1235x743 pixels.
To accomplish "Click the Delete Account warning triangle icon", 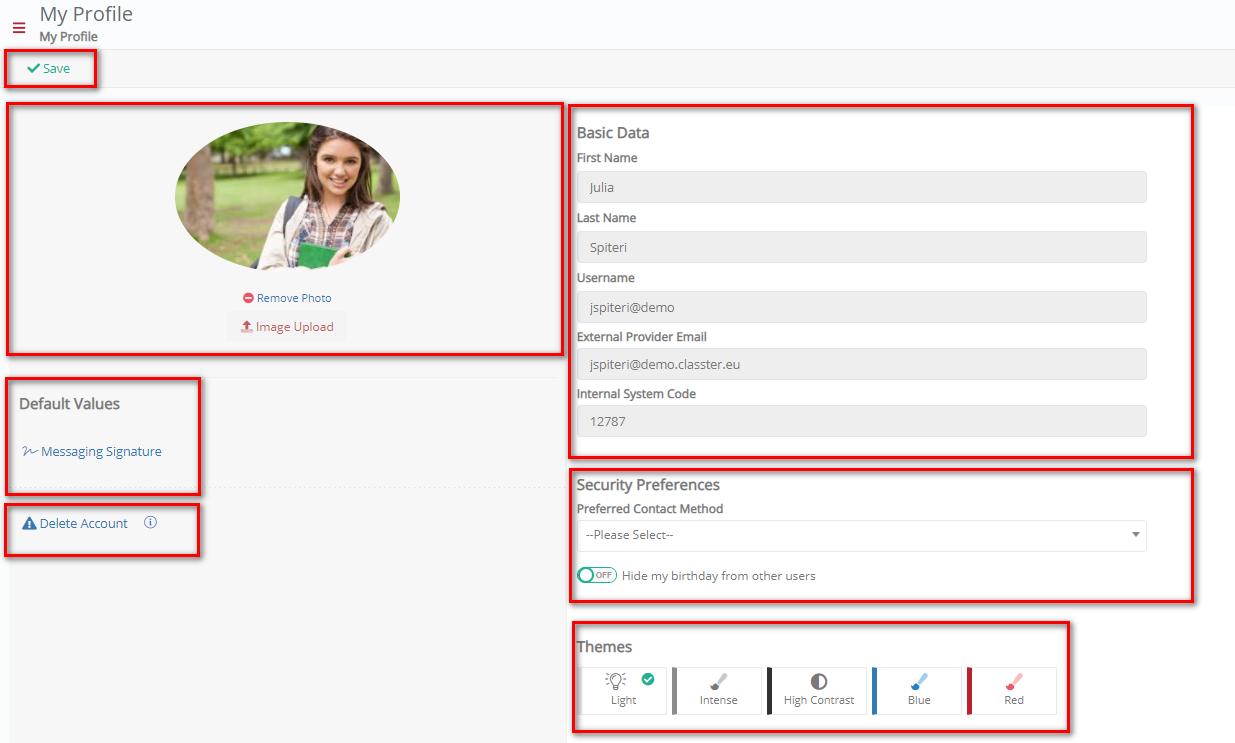I will [29, 523].
